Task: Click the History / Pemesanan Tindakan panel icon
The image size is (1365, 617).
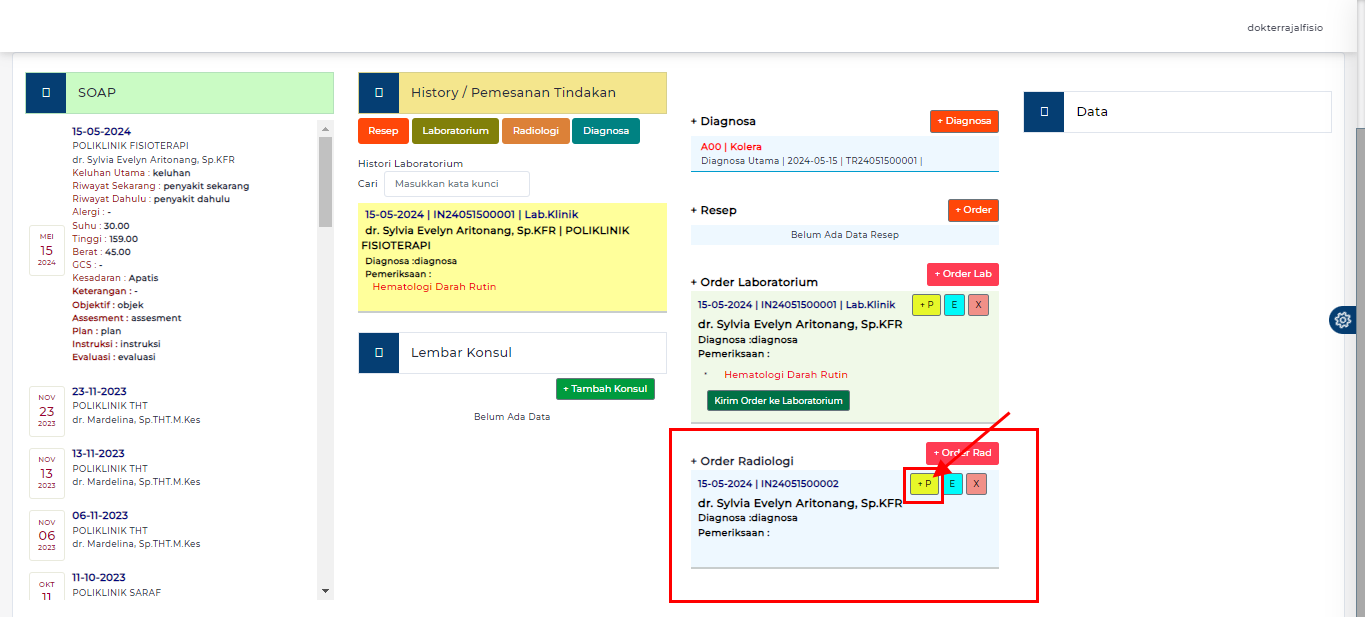Action: point(378,92)
